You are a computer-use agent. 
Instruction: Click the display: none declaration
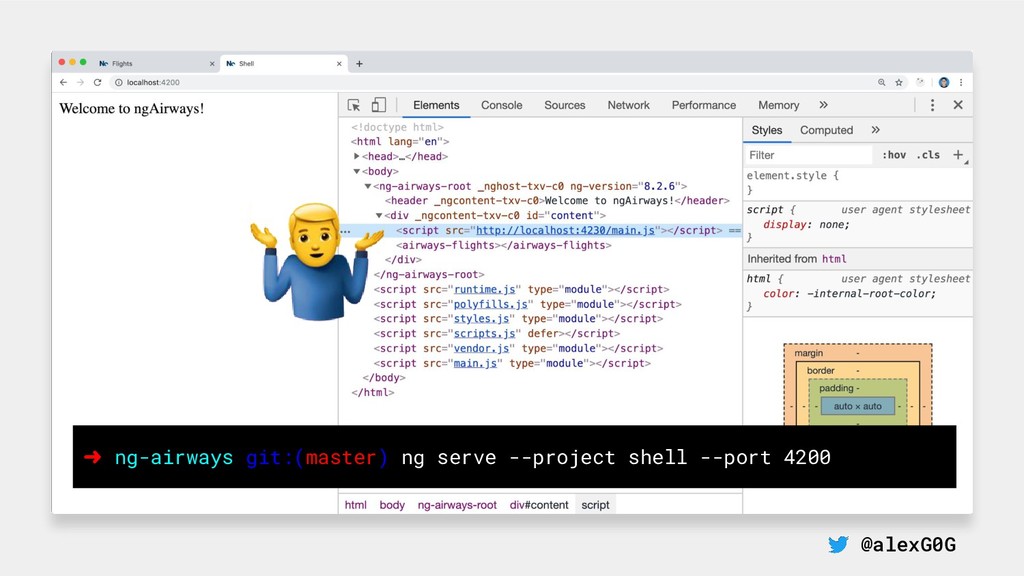pos(807,225)
